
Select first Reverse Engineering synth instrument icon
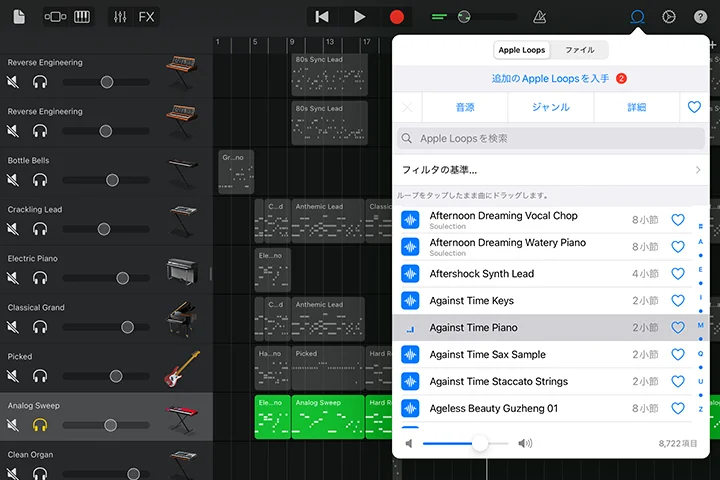pyautogui.click(x=182, y=73)
